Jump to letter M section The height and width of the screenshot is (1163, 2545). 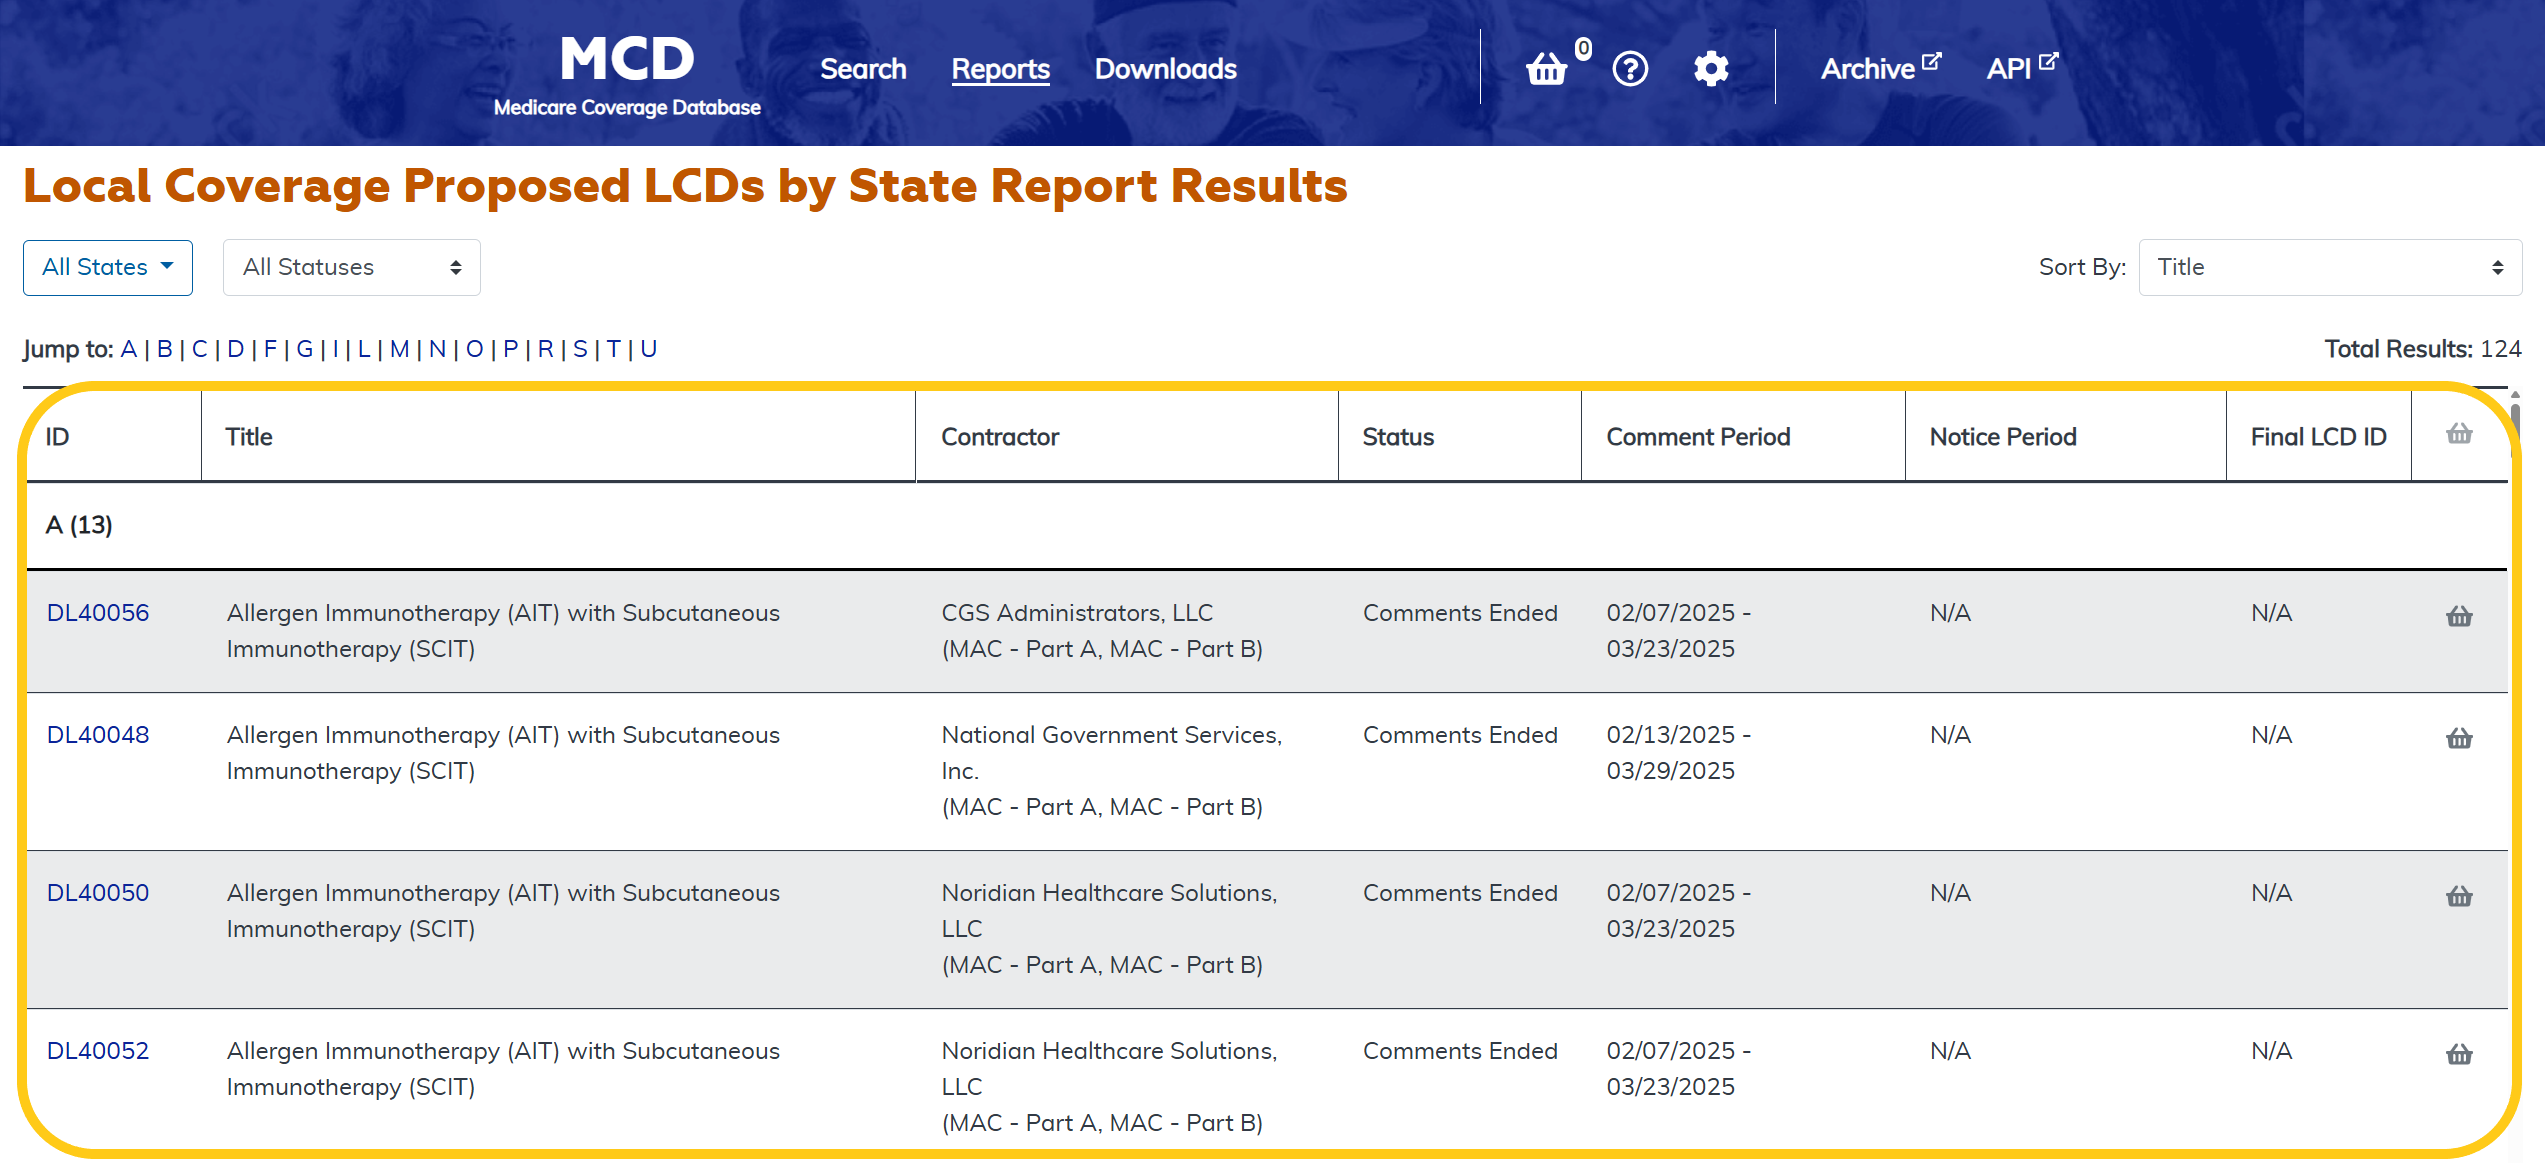399,349
